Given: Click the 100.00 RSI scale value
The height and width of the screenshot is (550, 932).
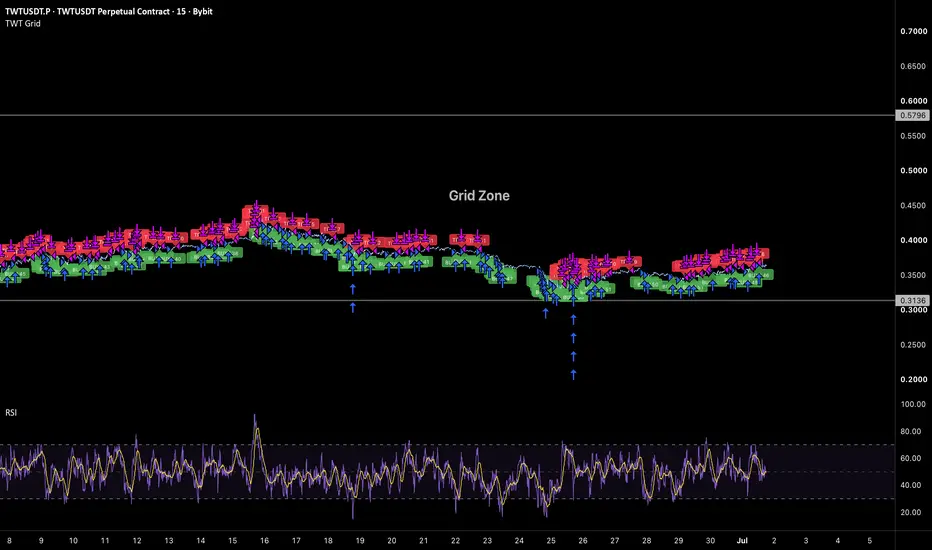Looking at the screenshot, I should click(x=913, y=404).
